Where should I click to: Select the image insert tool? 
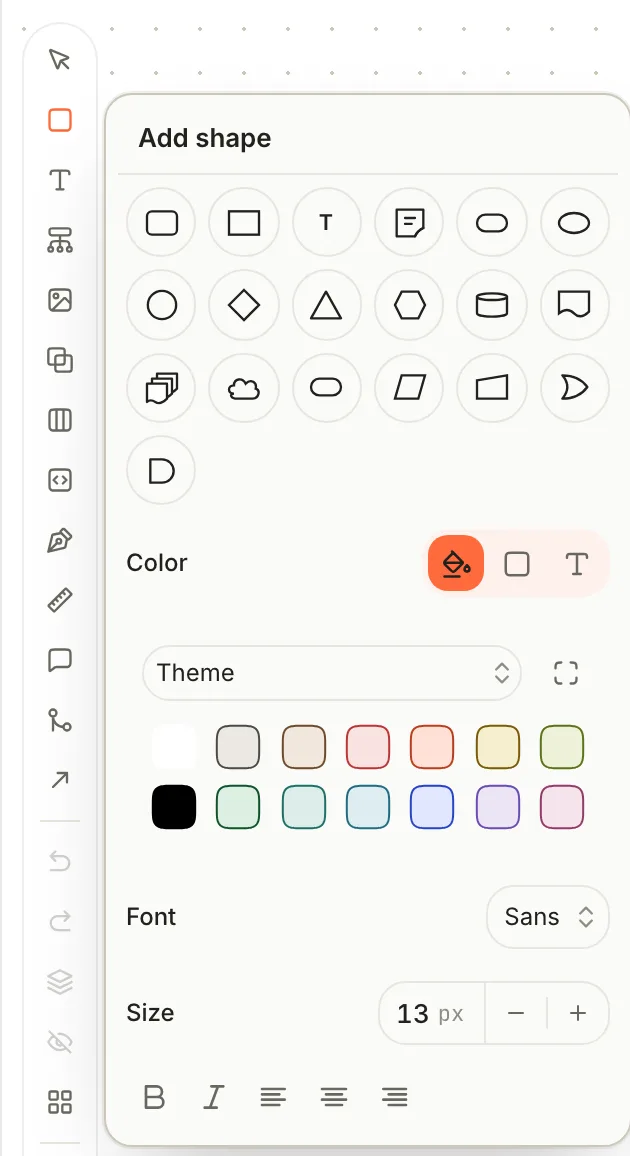(60, 300)
